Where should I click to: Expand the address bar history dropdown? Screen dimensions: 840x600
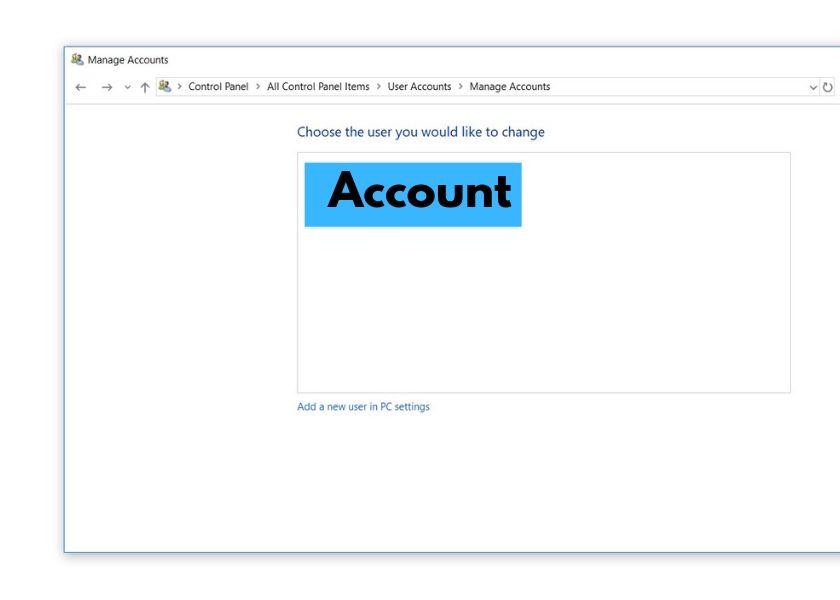(813, 87)
